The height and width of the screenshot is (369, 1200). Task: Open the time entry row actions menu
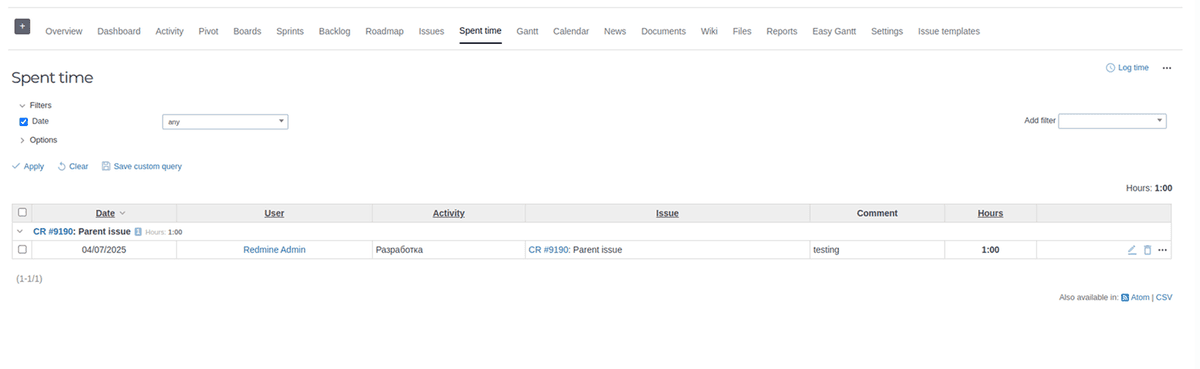1163,250
